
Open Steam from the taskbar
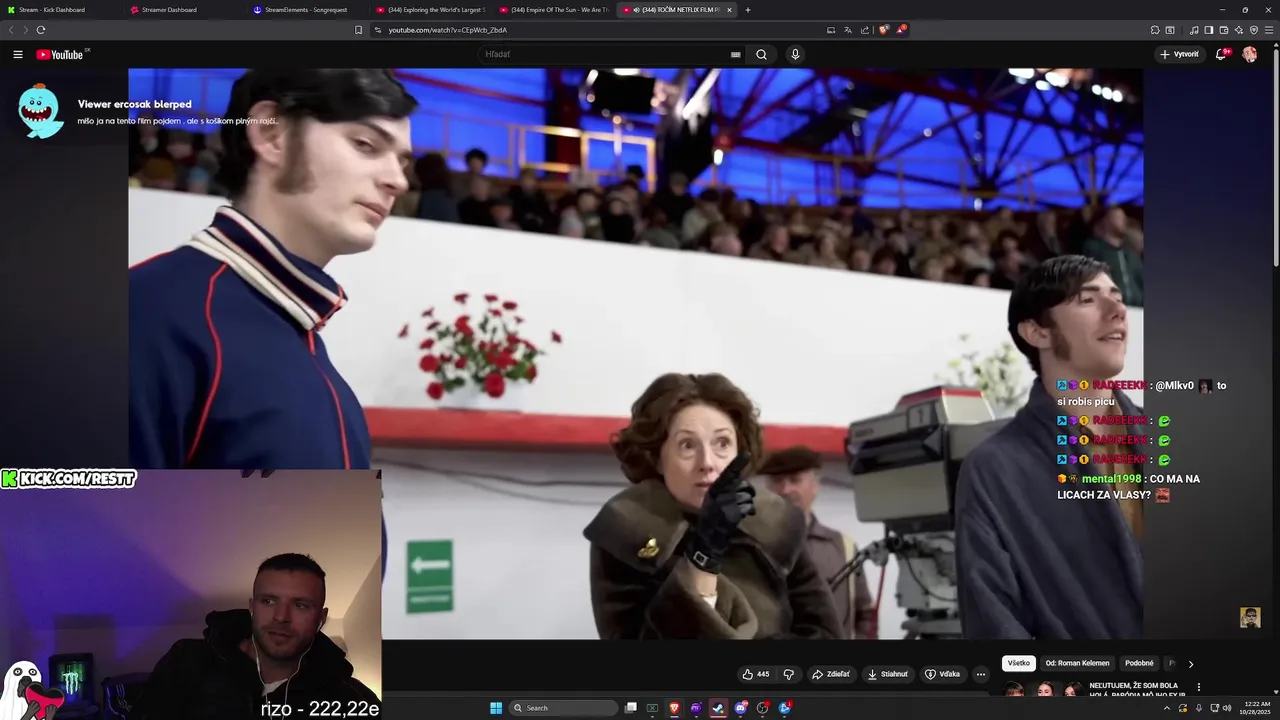(x=718, y=708)
